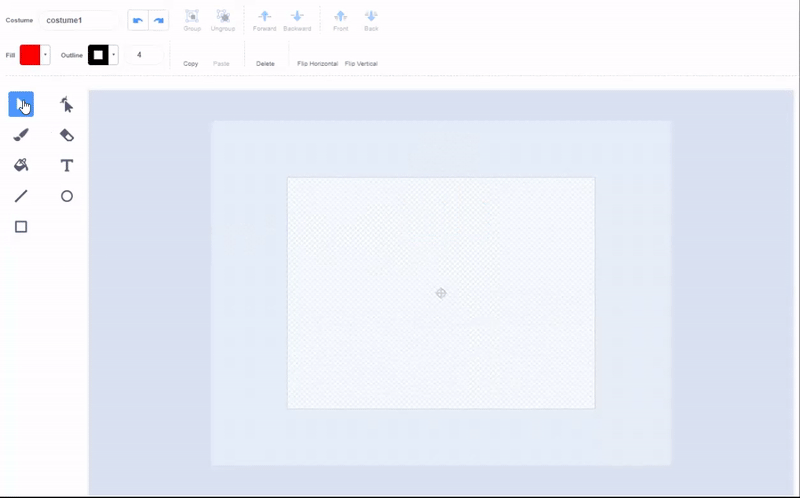Viewport: 800px width, 498px height.
Task: Click Flip Horizontal
Action: point(317,63)
